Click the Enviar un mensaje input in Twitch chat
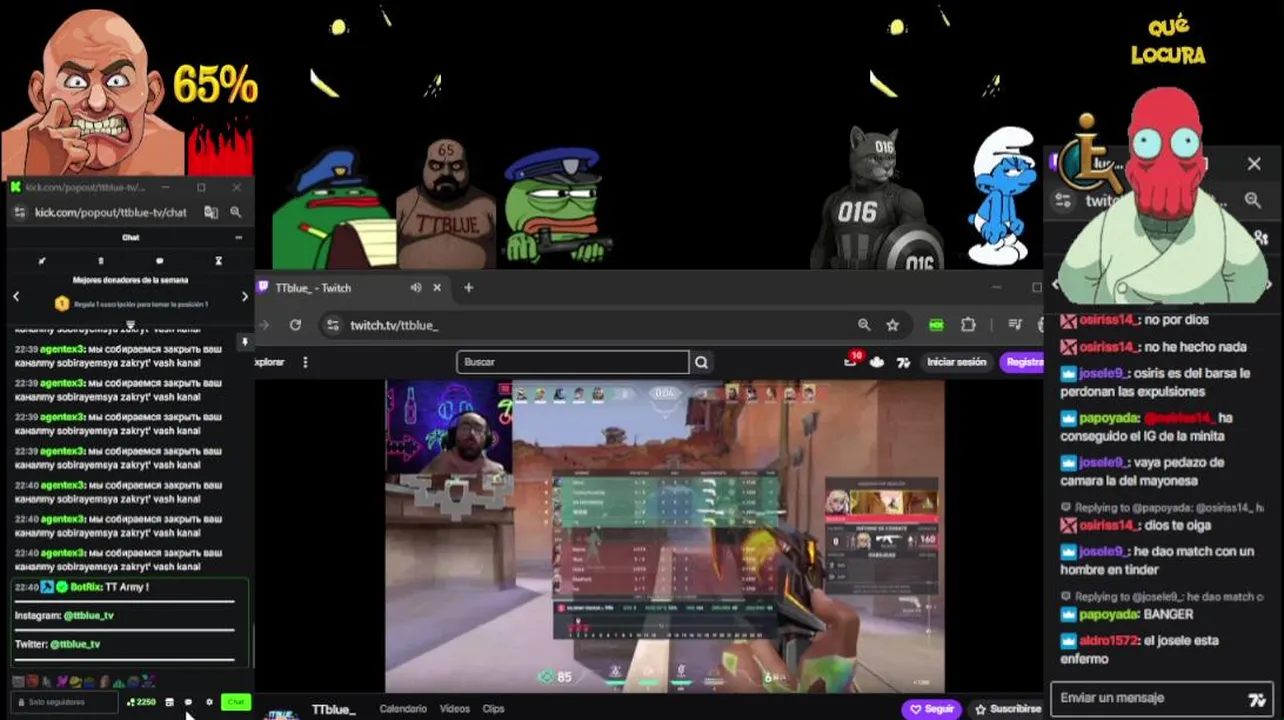Screen dimensions: 1284x720 pyautogui.click(x=1162, y=698)
